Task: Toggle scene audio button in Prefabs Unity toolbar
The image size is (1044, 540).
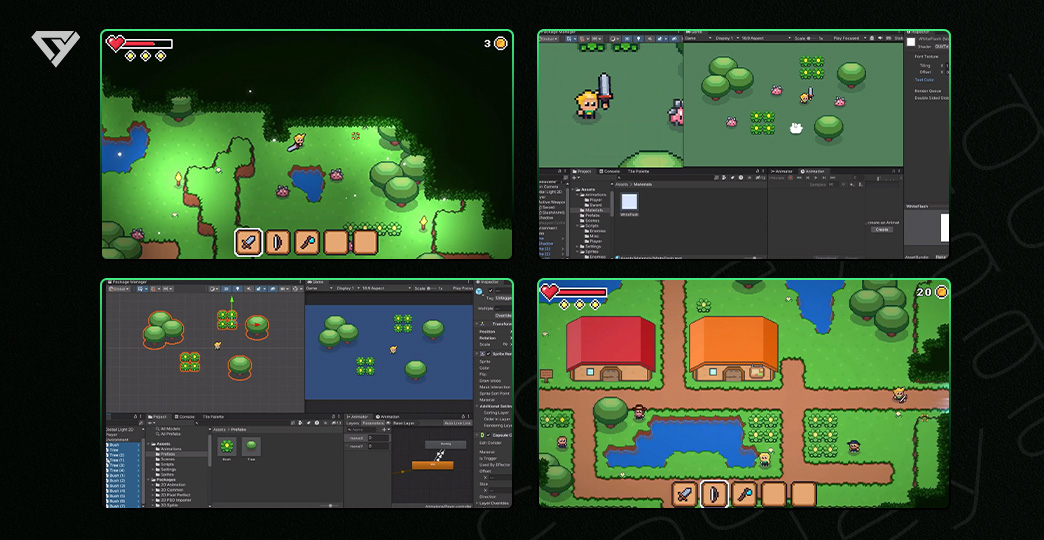Action: [x=249, y=289]
